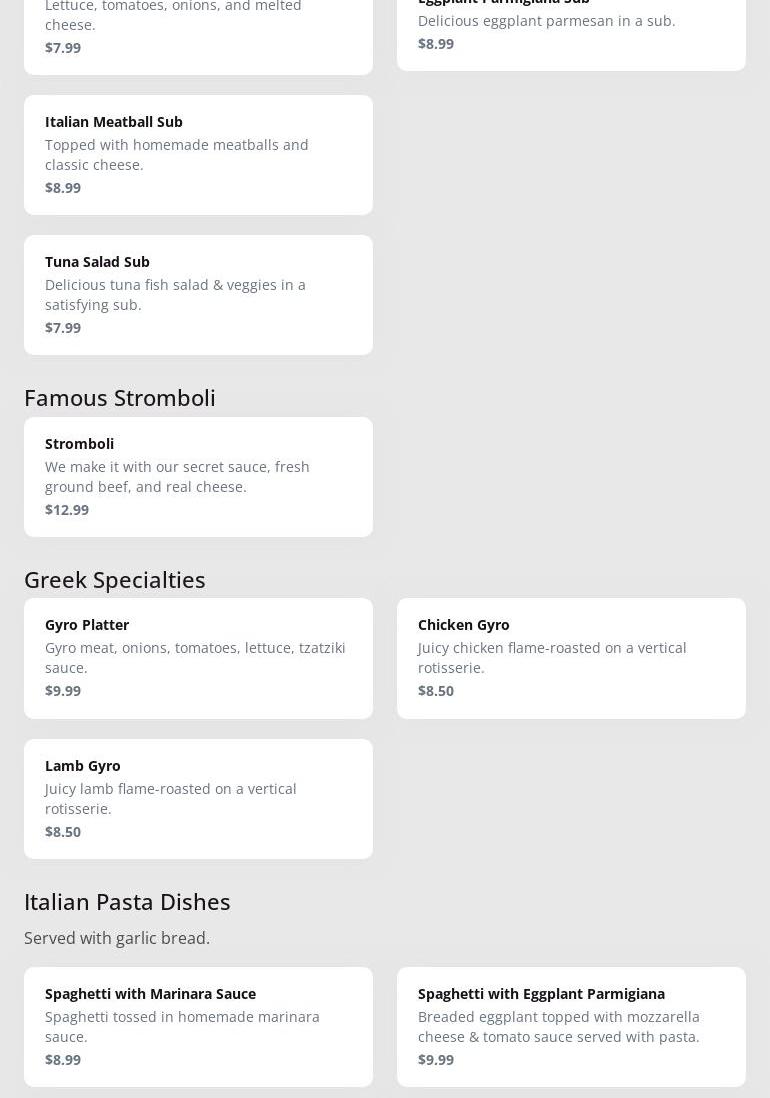Click the Chicken Gyro $8.50 price
Viewport: 770px width, 1098px height.
click(x=436, y=691)
